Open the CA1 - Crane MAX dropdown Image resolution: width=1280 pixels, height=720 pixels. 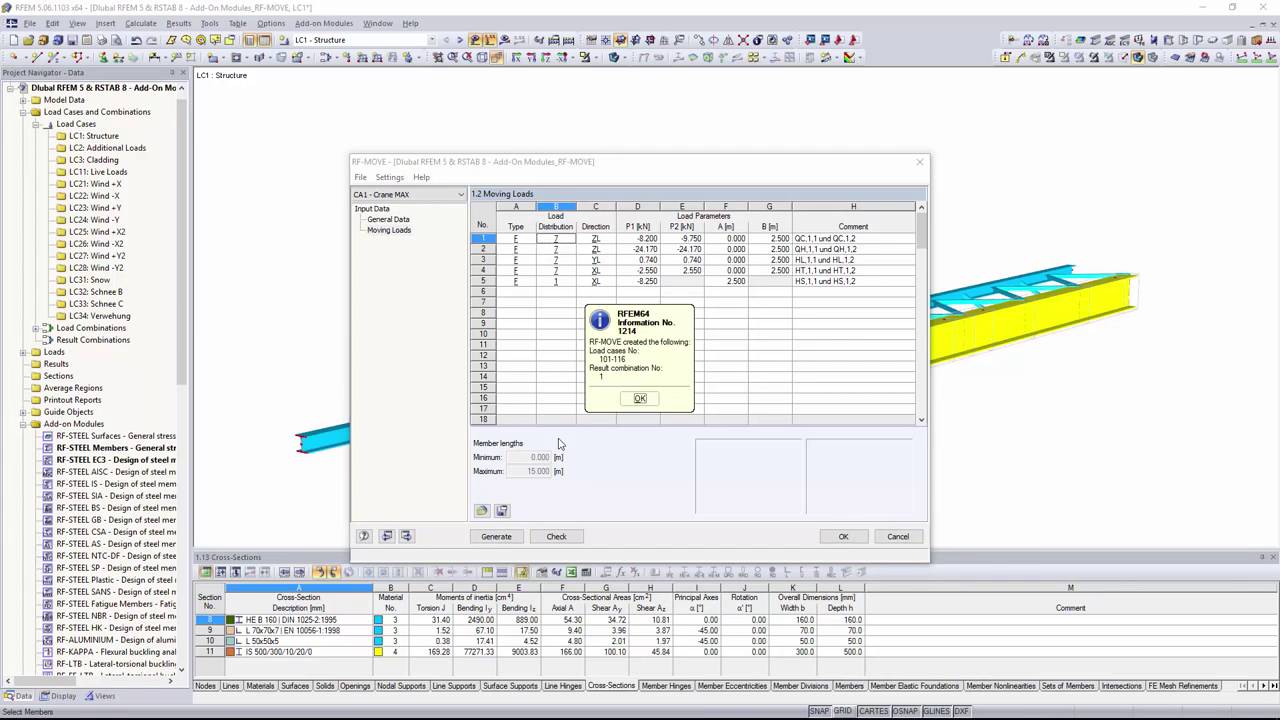pyautogui.click(x=461, y=195)
